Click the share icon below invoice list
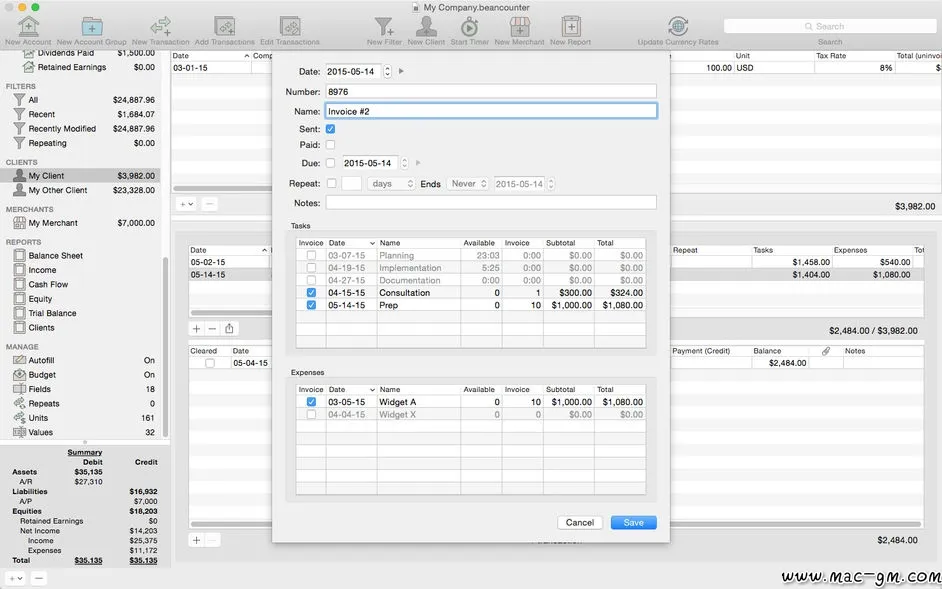The width and height of the screenshot is (942, 589). (x=229, y=329)
